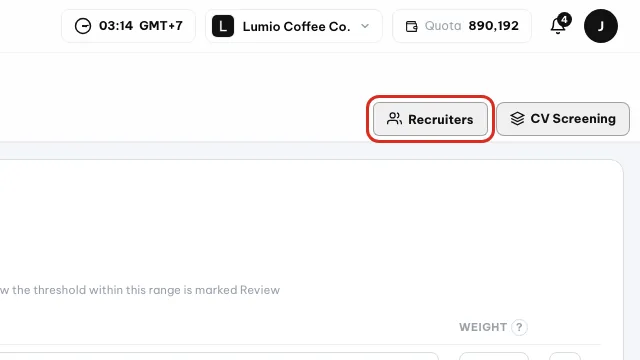Viewport: 640px width, 360px height.
Task: Open the Recruiters page
Action: 430,119
